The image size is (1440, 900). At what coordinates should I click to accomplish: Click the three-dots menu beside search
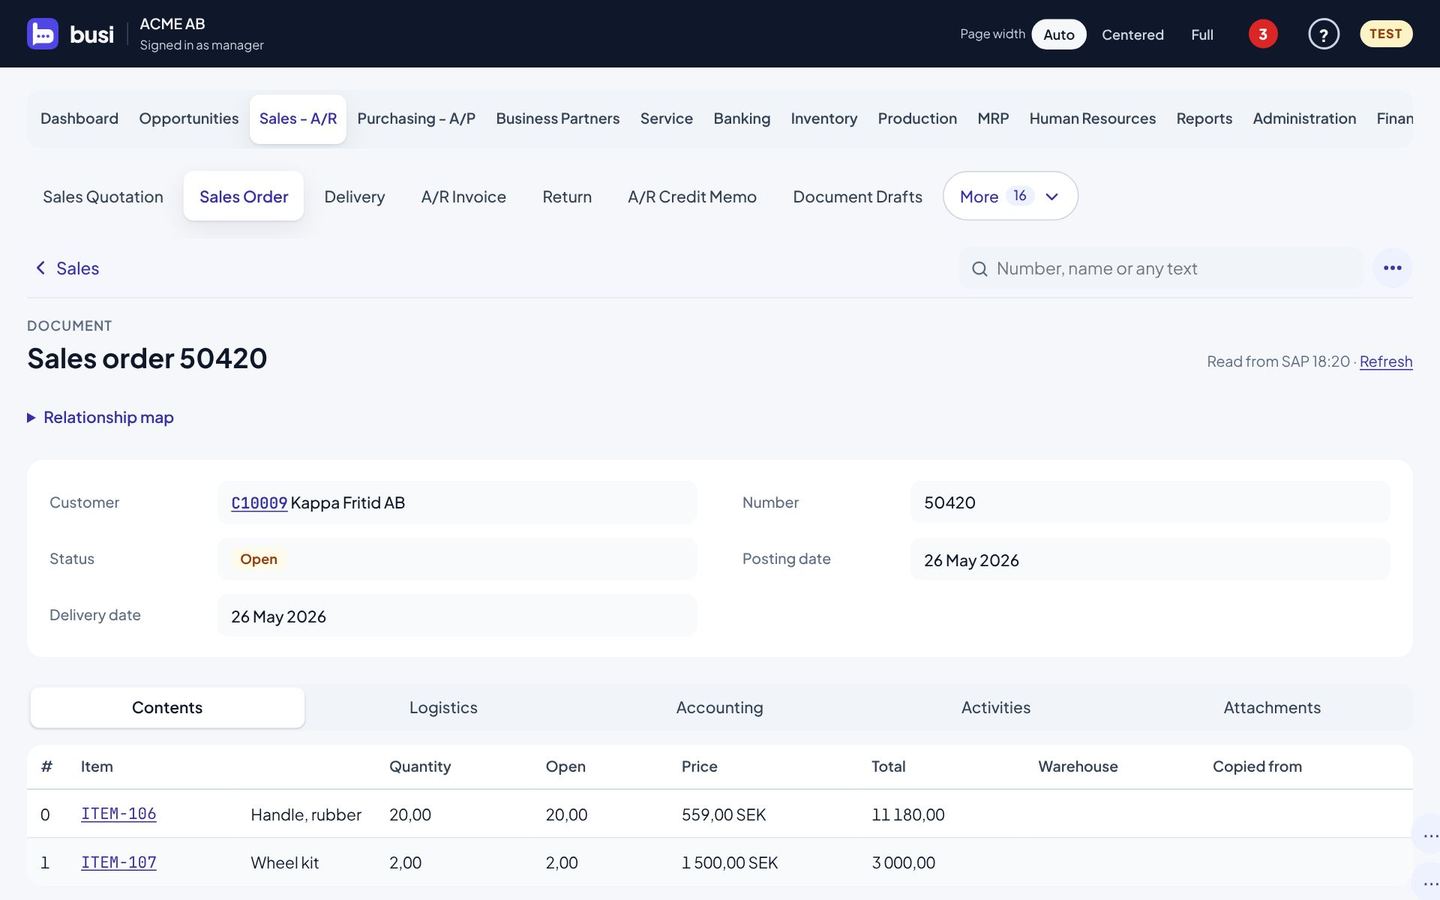(1392, 268)
